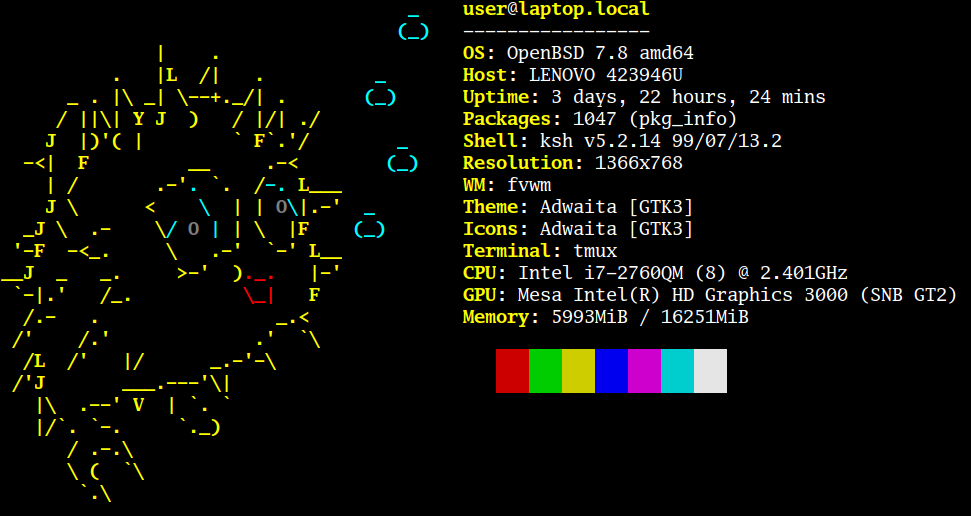Click the blue color block
Viewport: 971px width, 516px height.
click(x=611, y=370)
